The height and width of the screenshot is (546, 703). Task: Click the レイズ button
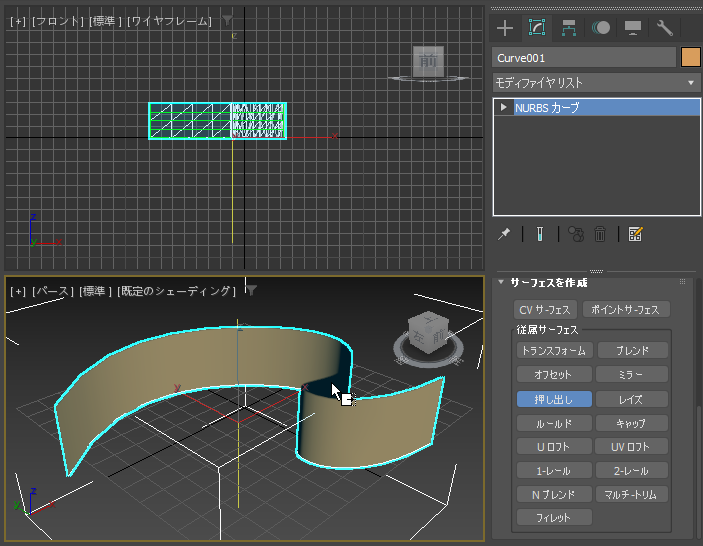pyautogui.click(x=632, y=399)
